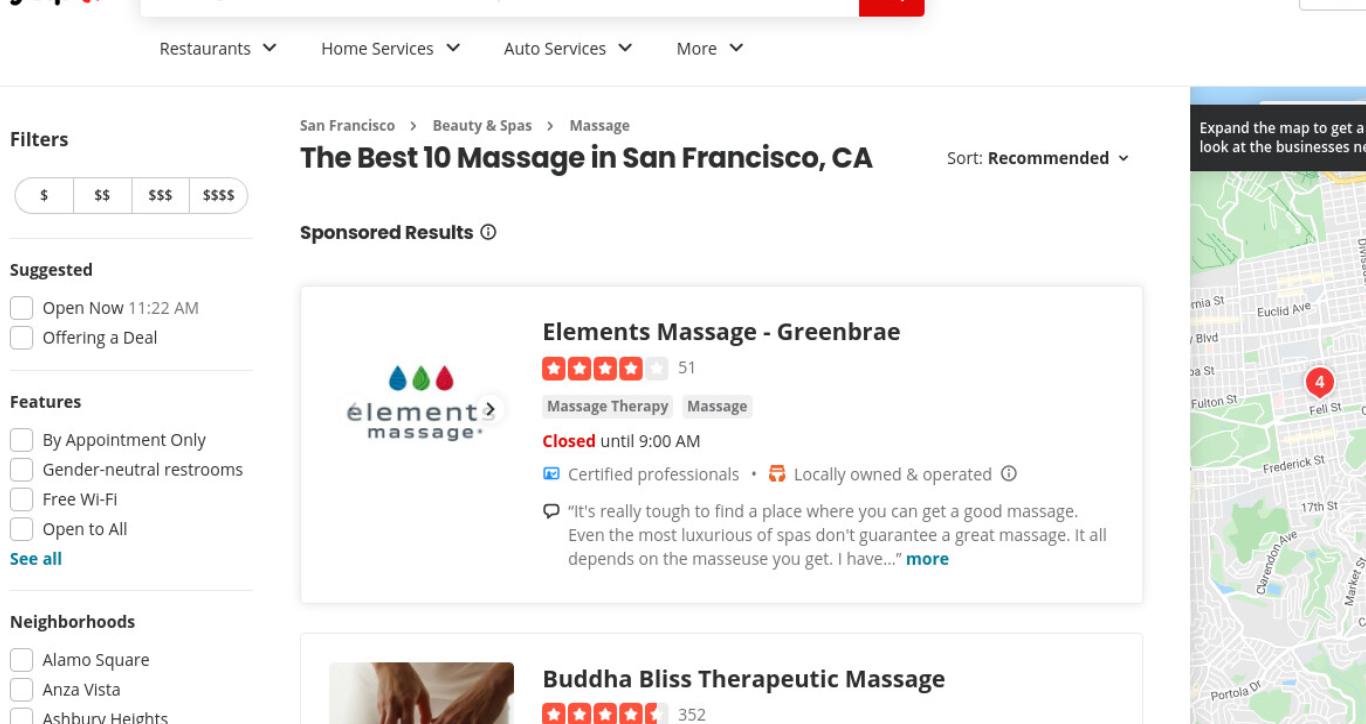Click next photo arrow on Elements Massage logo
The width and height of the screenshot is (1366, 724).
(489, 408)
